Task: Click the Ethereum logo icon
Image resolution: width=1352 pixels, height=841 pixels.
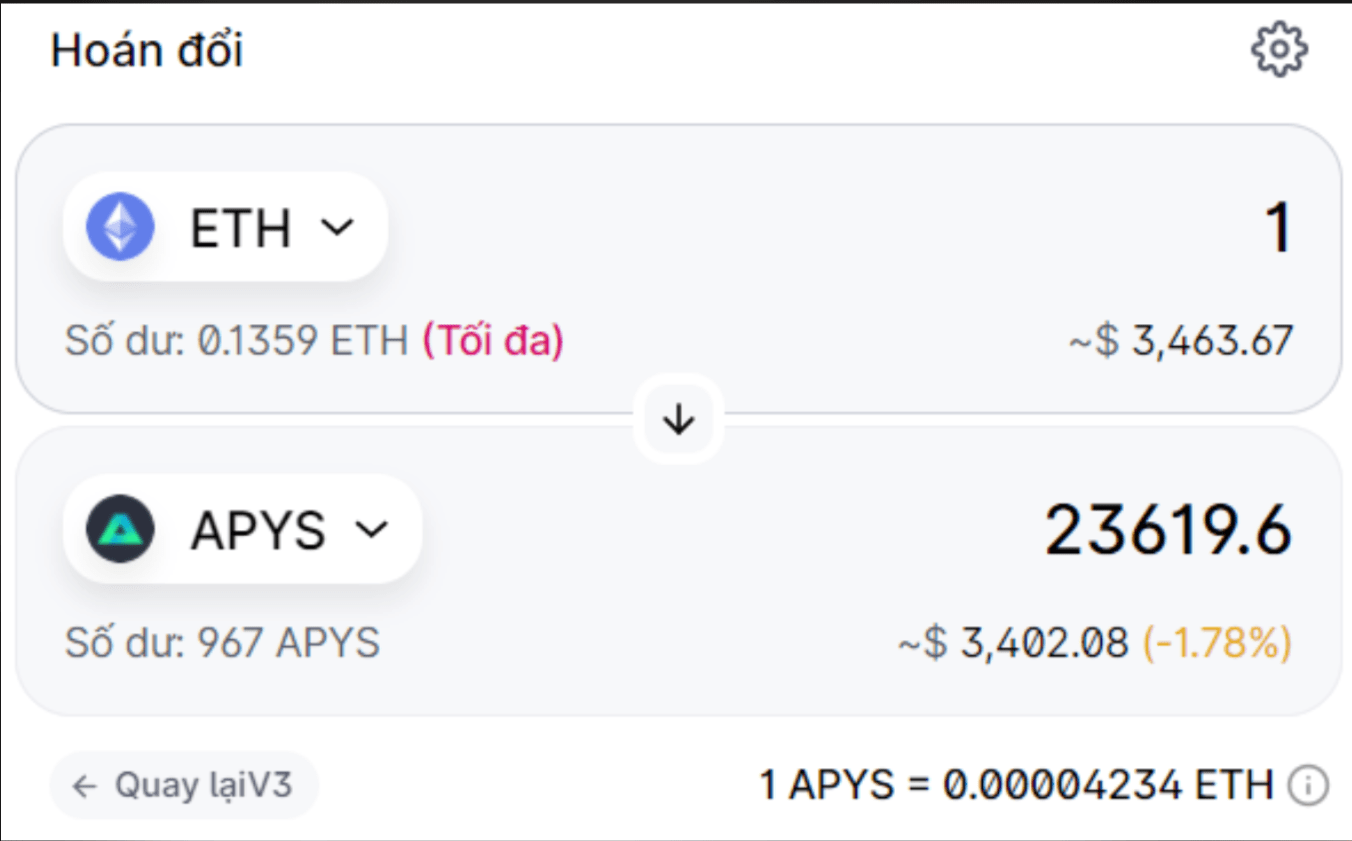Action: coord(119,226)
